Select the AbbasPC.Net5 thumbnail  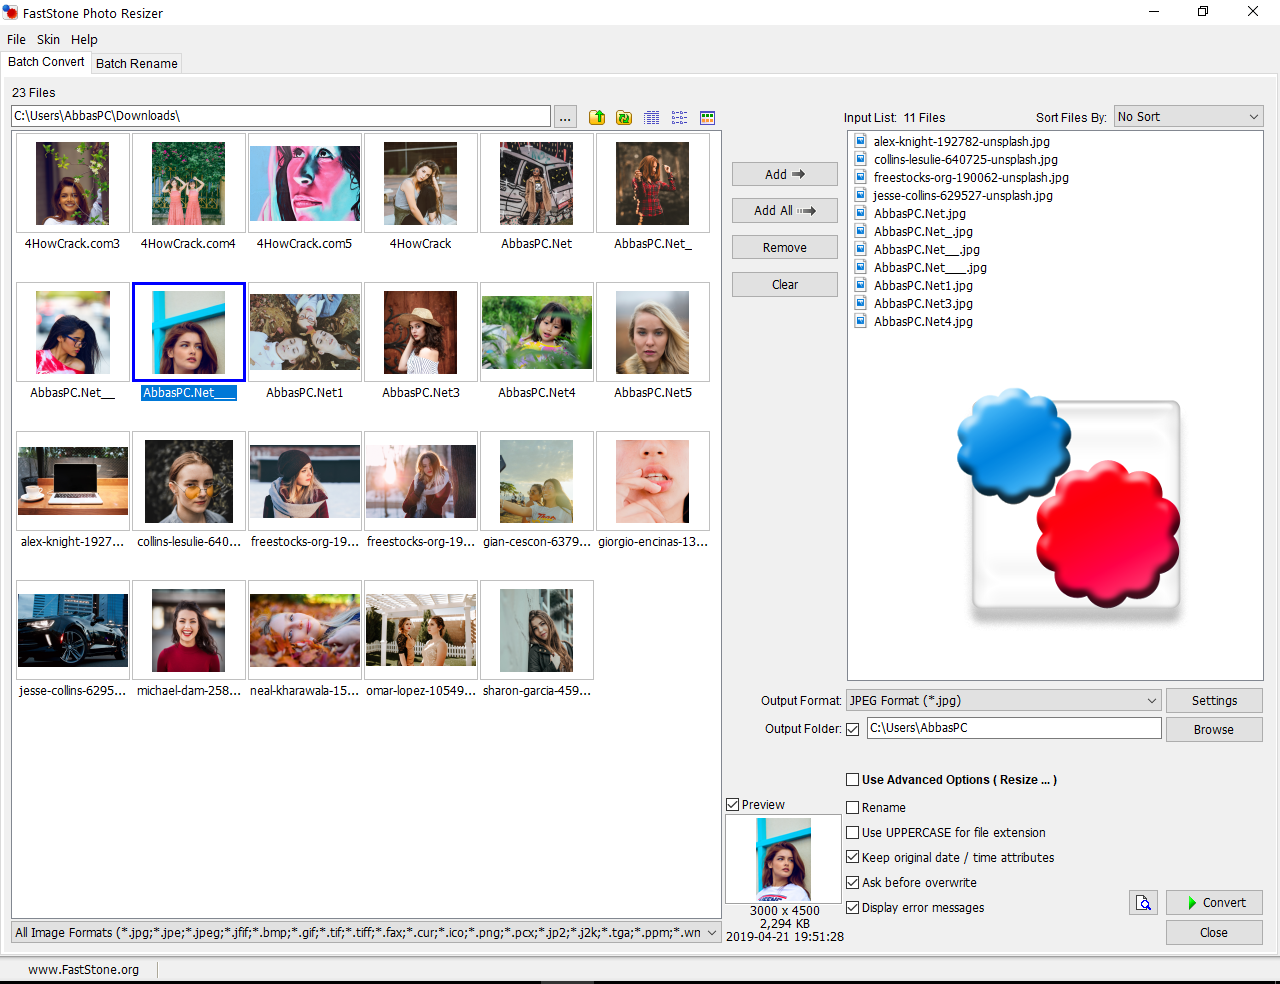point(652,333)
